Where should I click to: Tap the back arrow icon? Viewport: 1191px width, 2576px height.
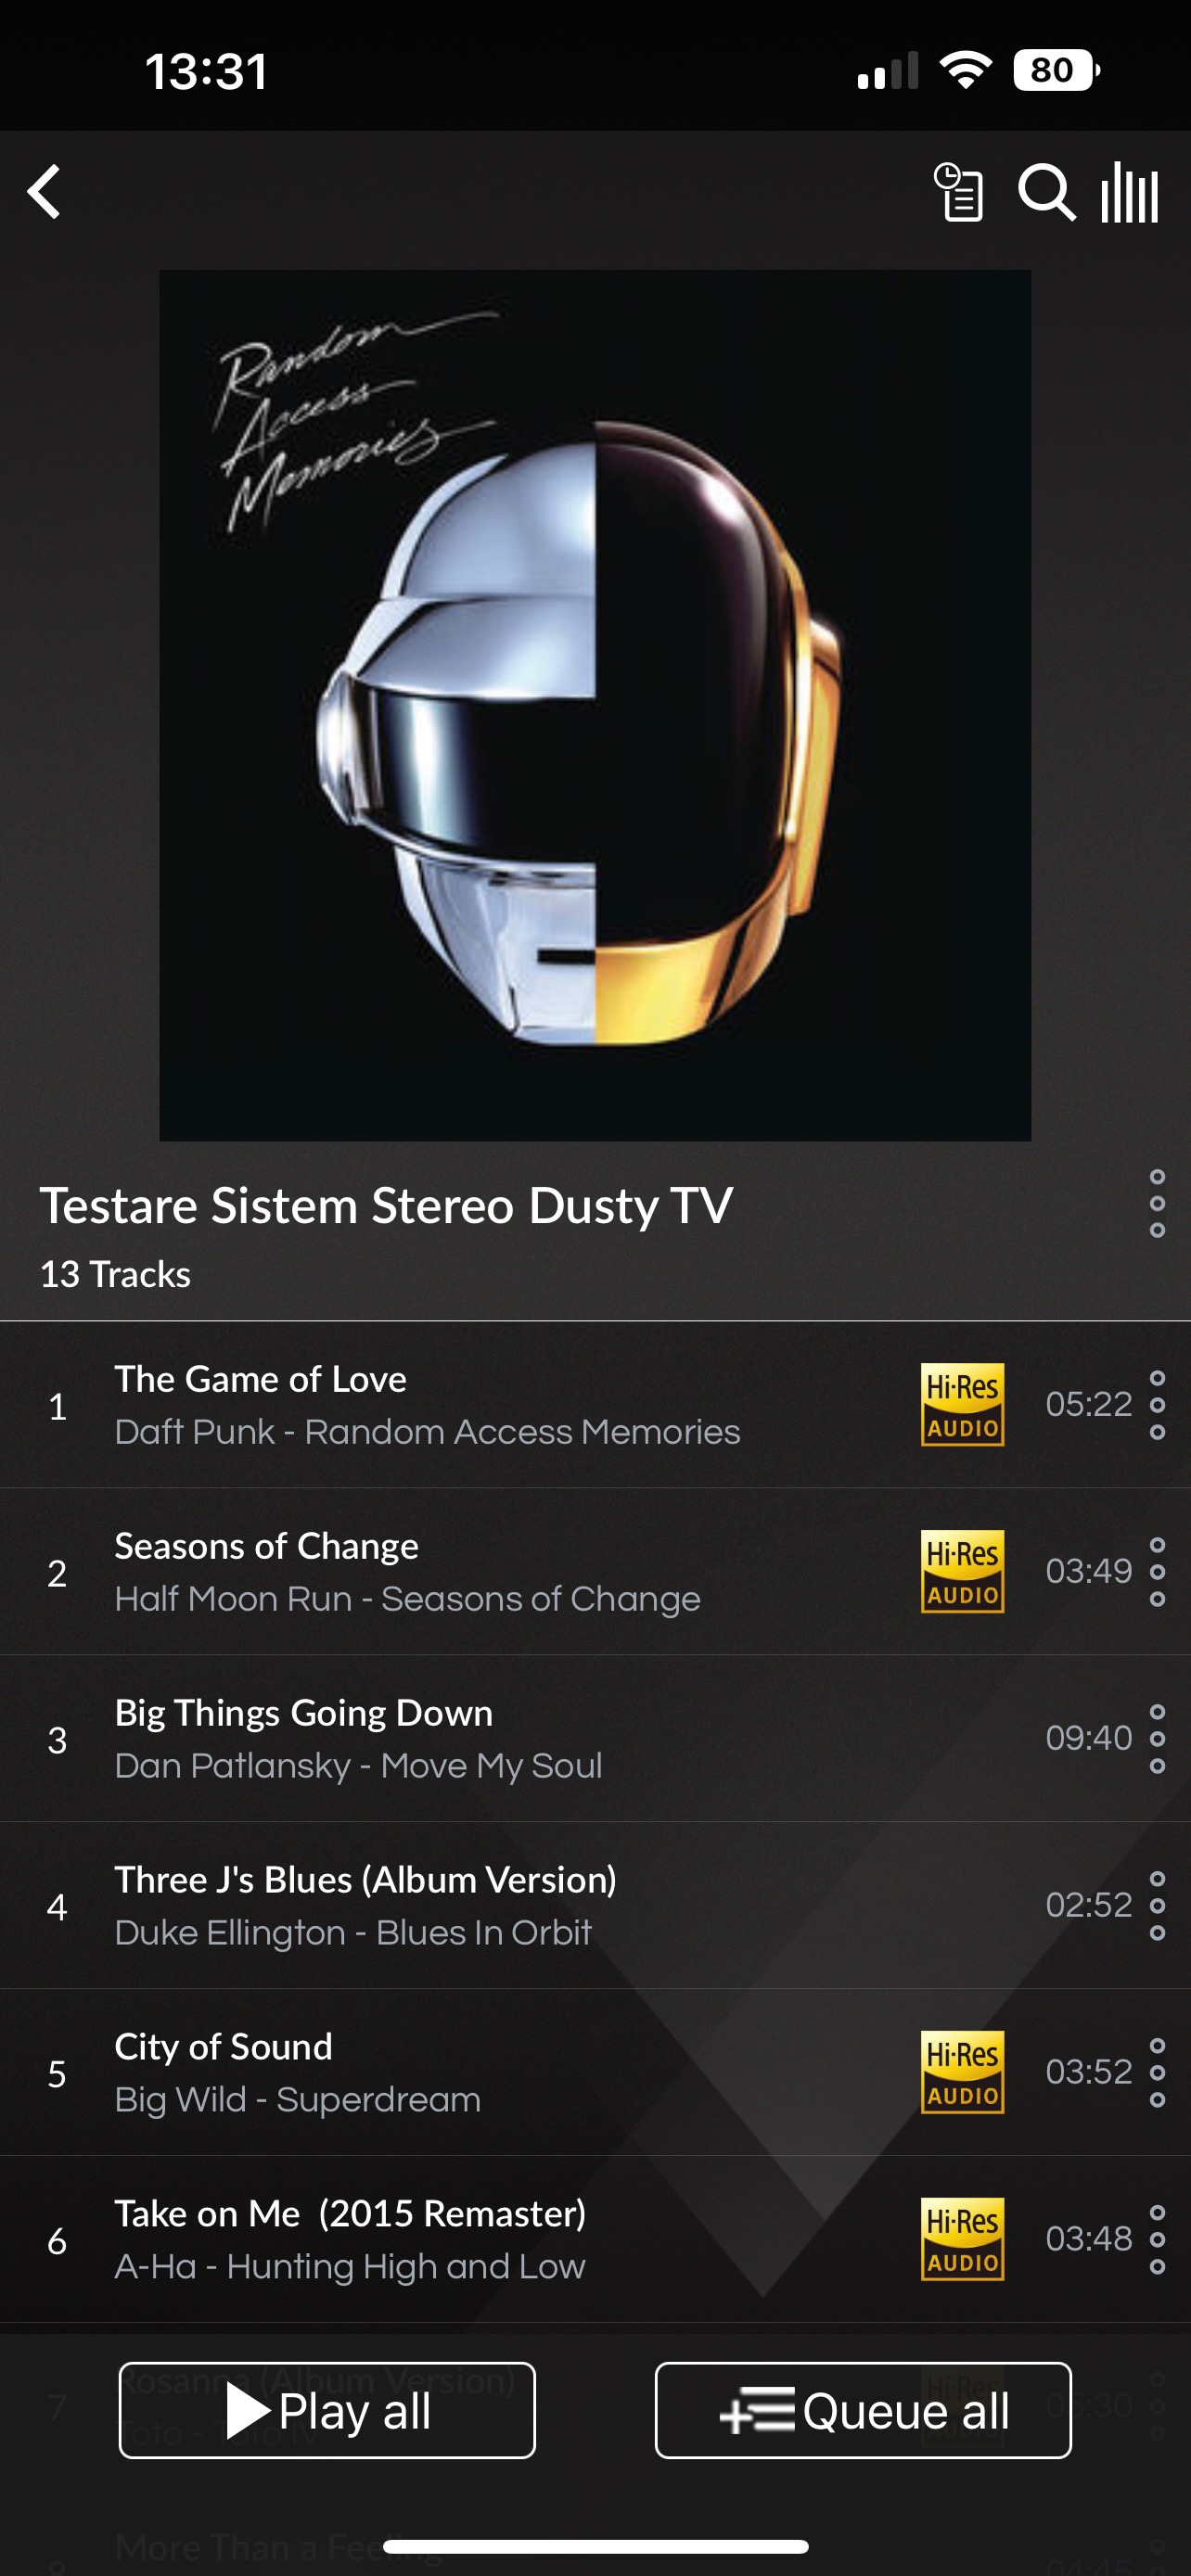45,191
